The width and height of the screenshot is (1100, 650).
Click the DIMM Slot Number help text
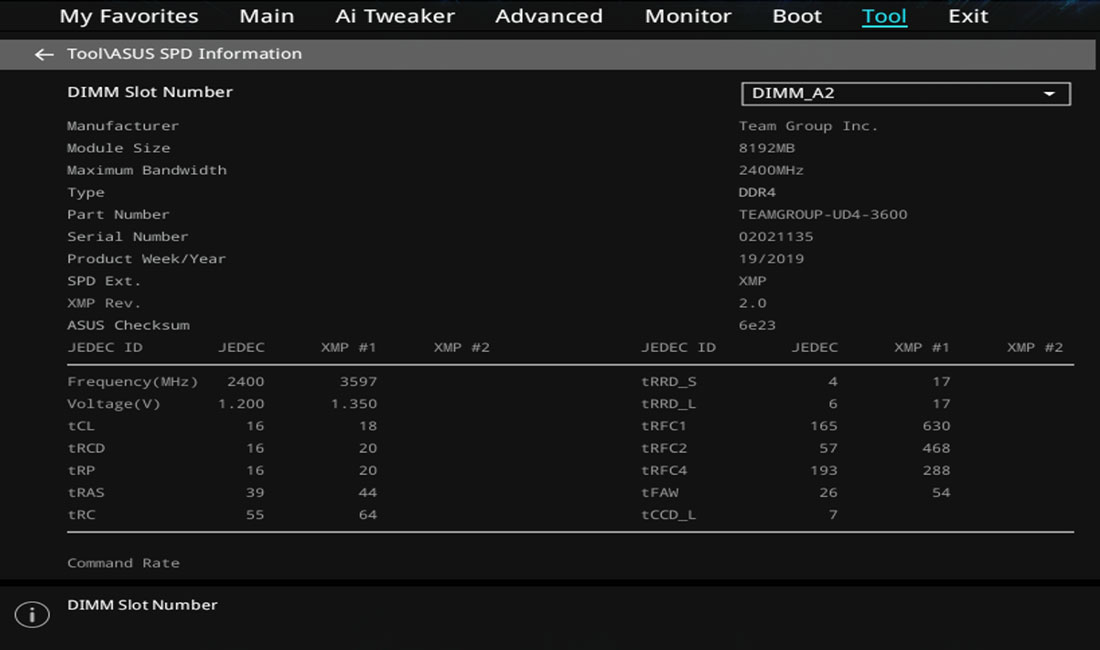click(x=142, y=605)
